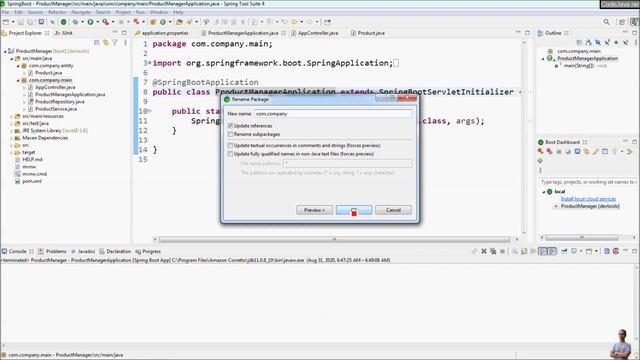Select the target folder in Project Explorer
Screen dimensions: 640x360
pyautogui.click(x=28, y=152)
